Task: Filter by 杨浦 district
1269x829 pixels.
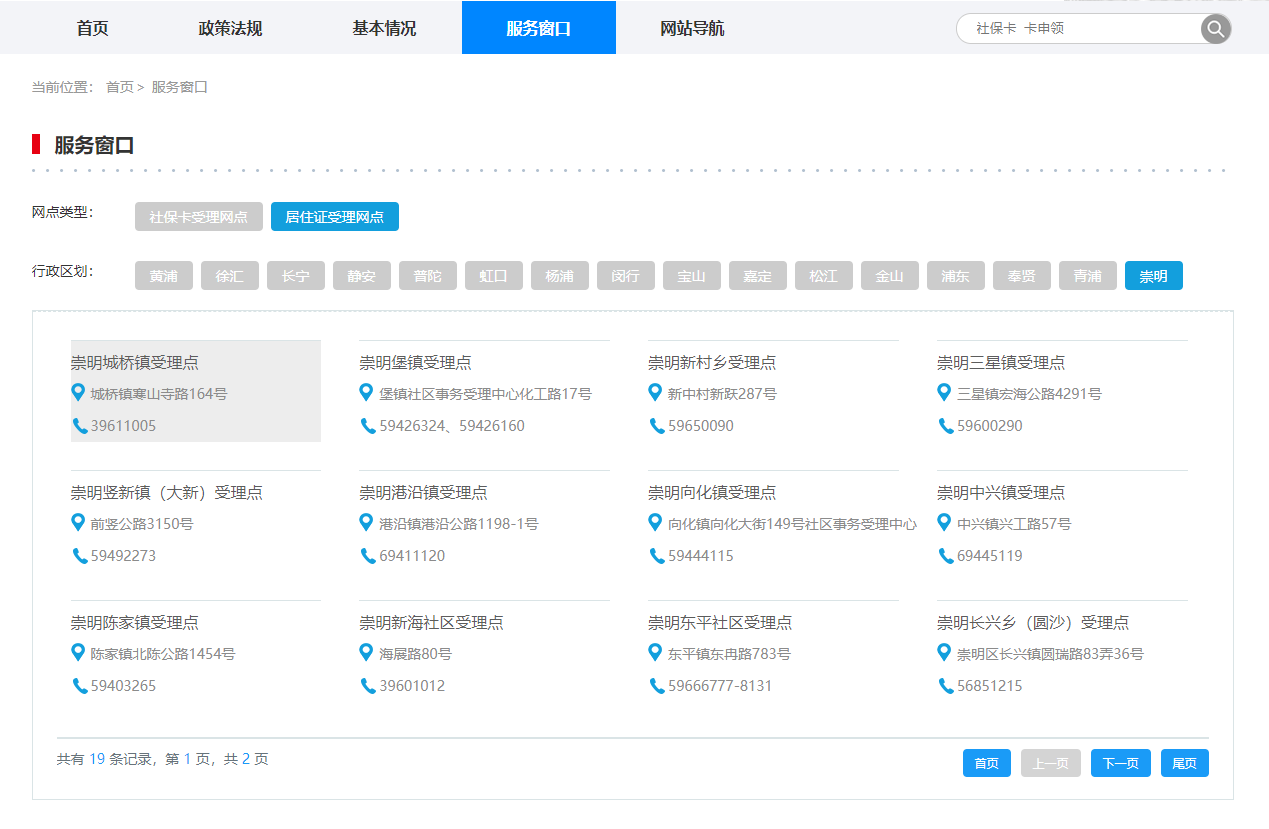Action: pyautogui.click(x=560, y=276)
